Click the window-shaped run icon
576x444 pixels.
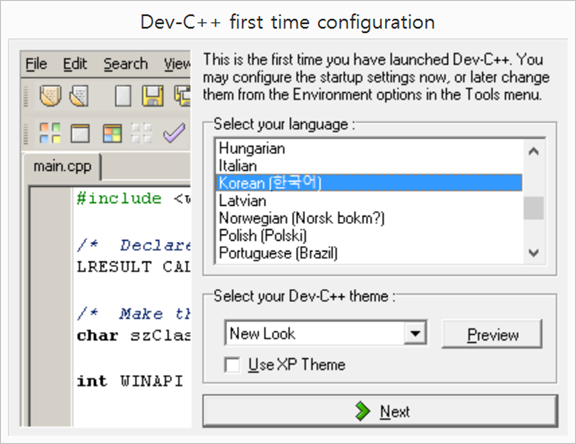(80, 133)
